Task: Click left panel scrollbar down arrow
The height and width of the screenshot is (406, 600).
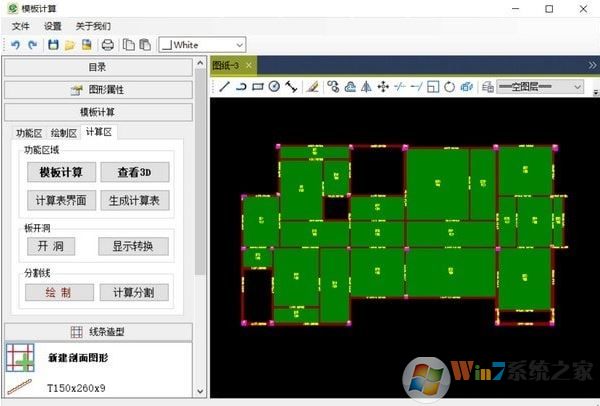Action: coord(200,391)
